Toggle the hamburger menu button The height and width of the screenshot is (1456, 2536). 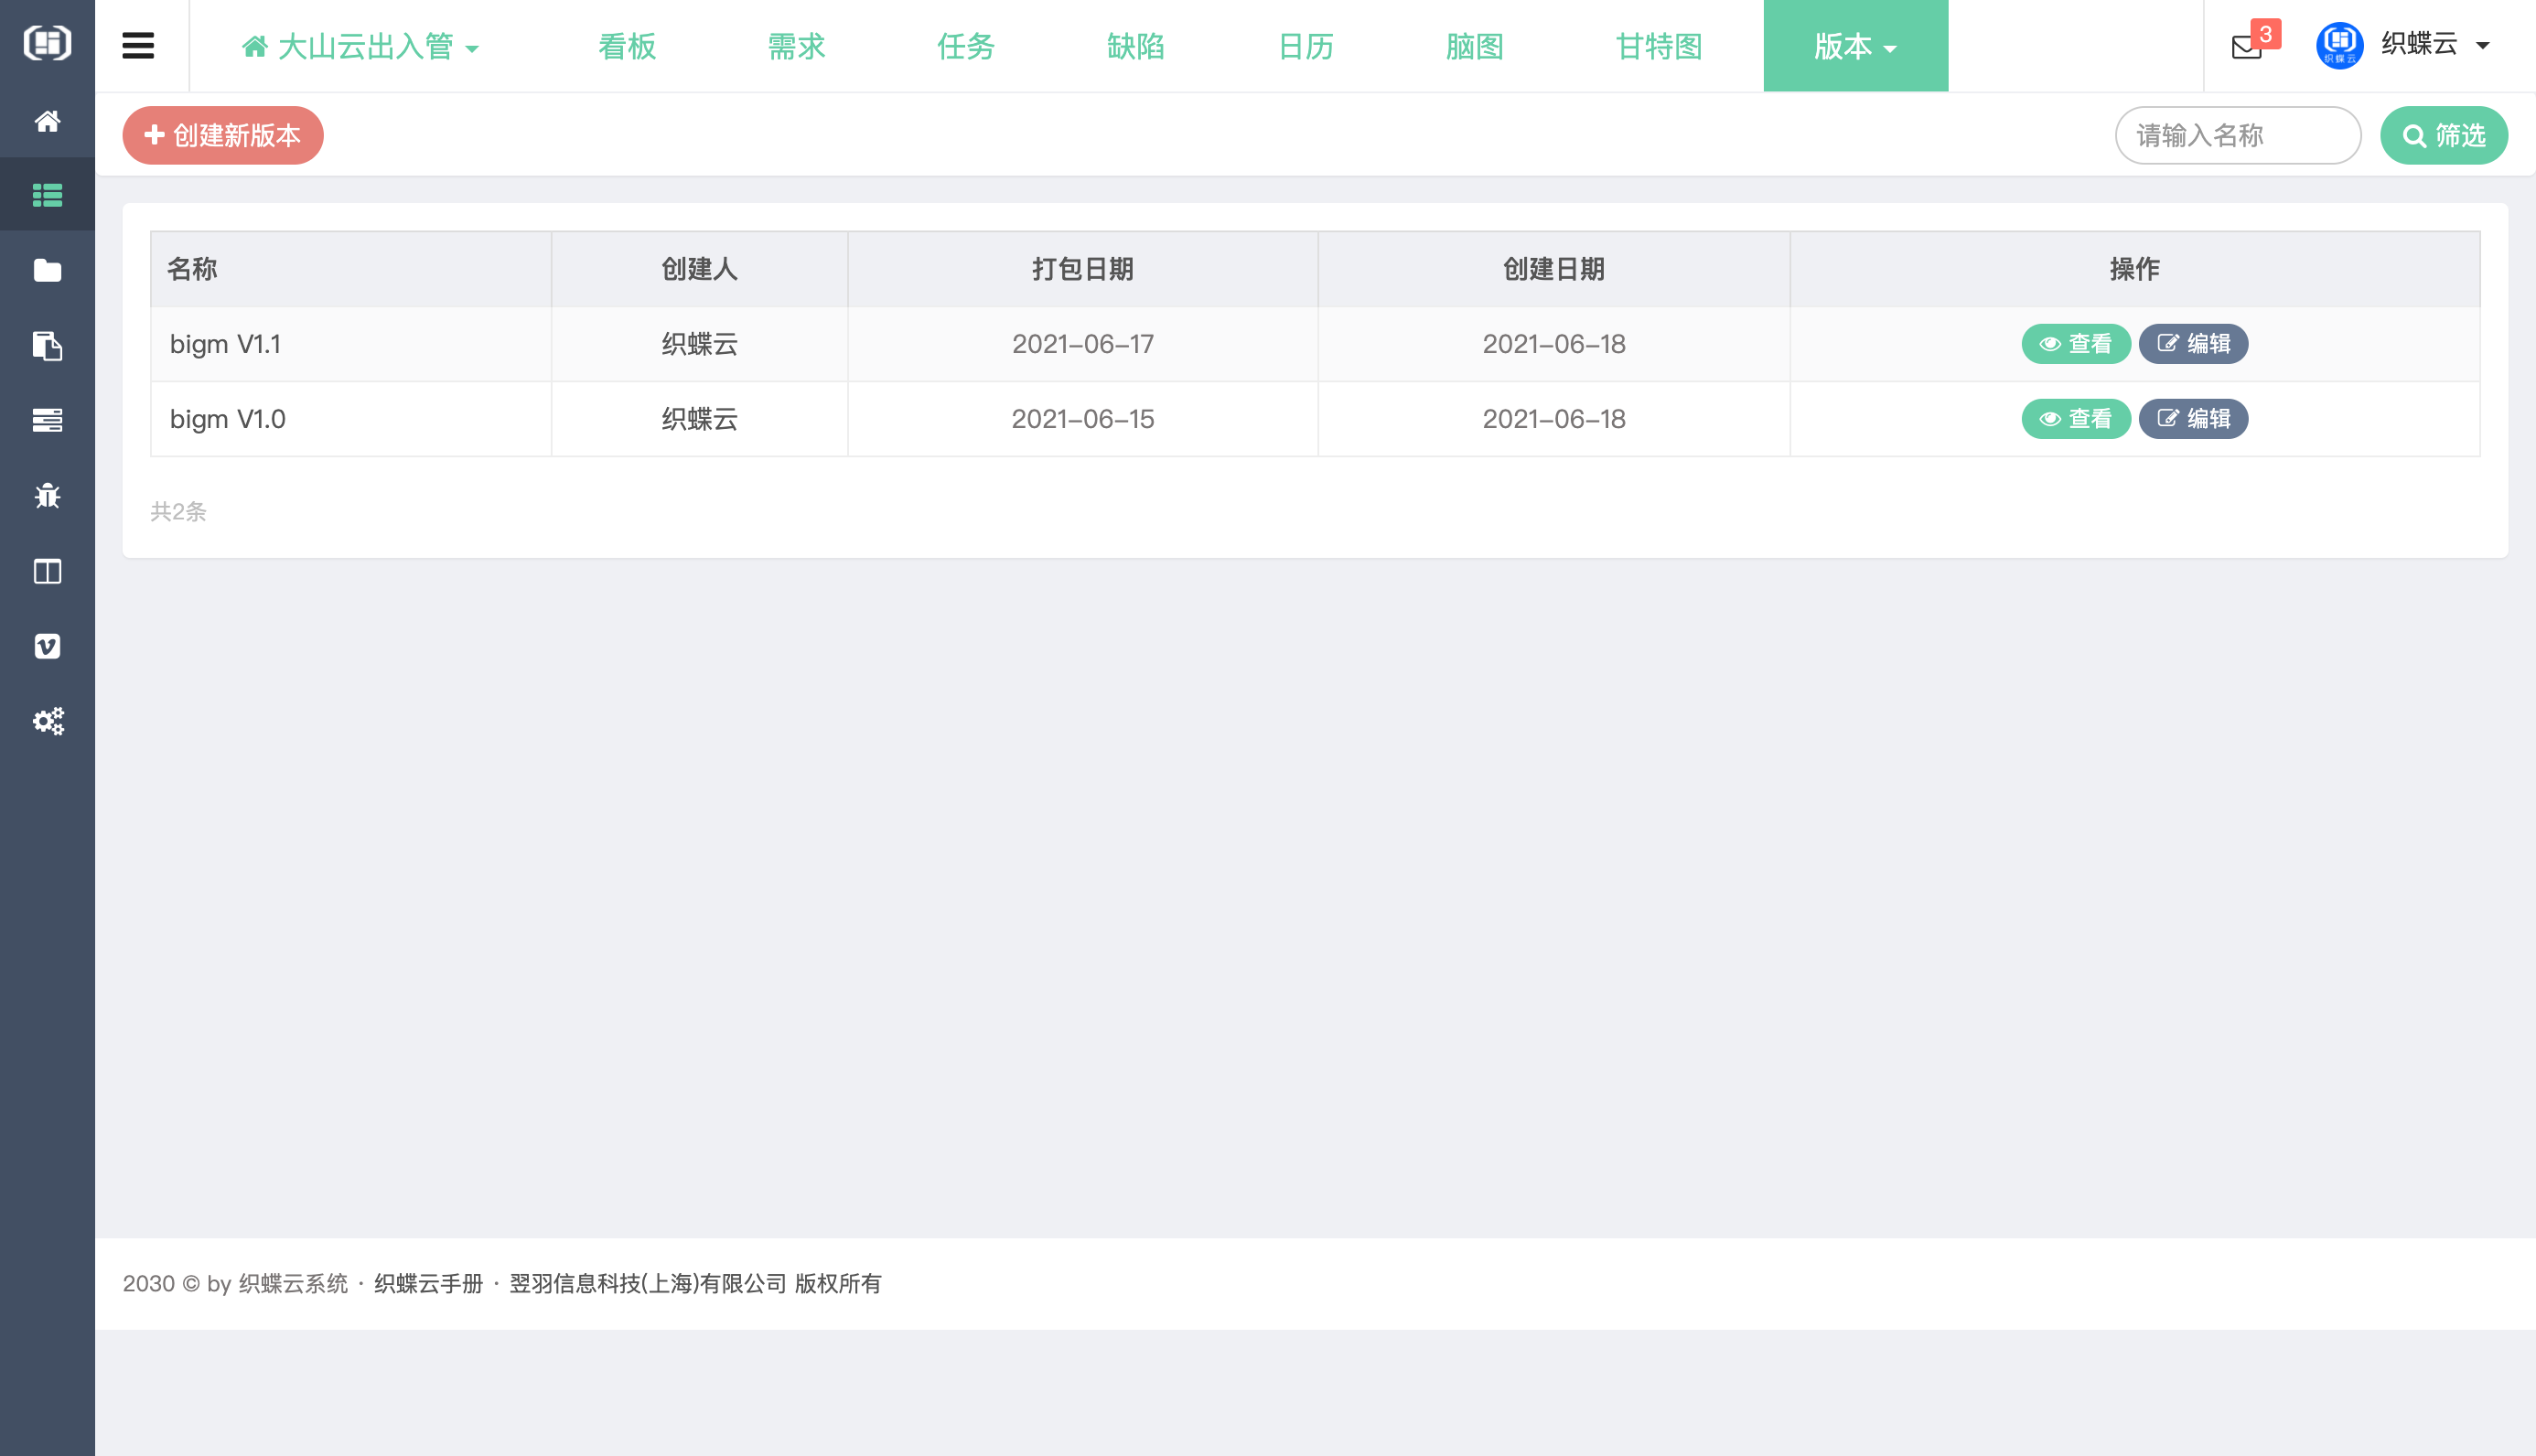tap(138, 46)
